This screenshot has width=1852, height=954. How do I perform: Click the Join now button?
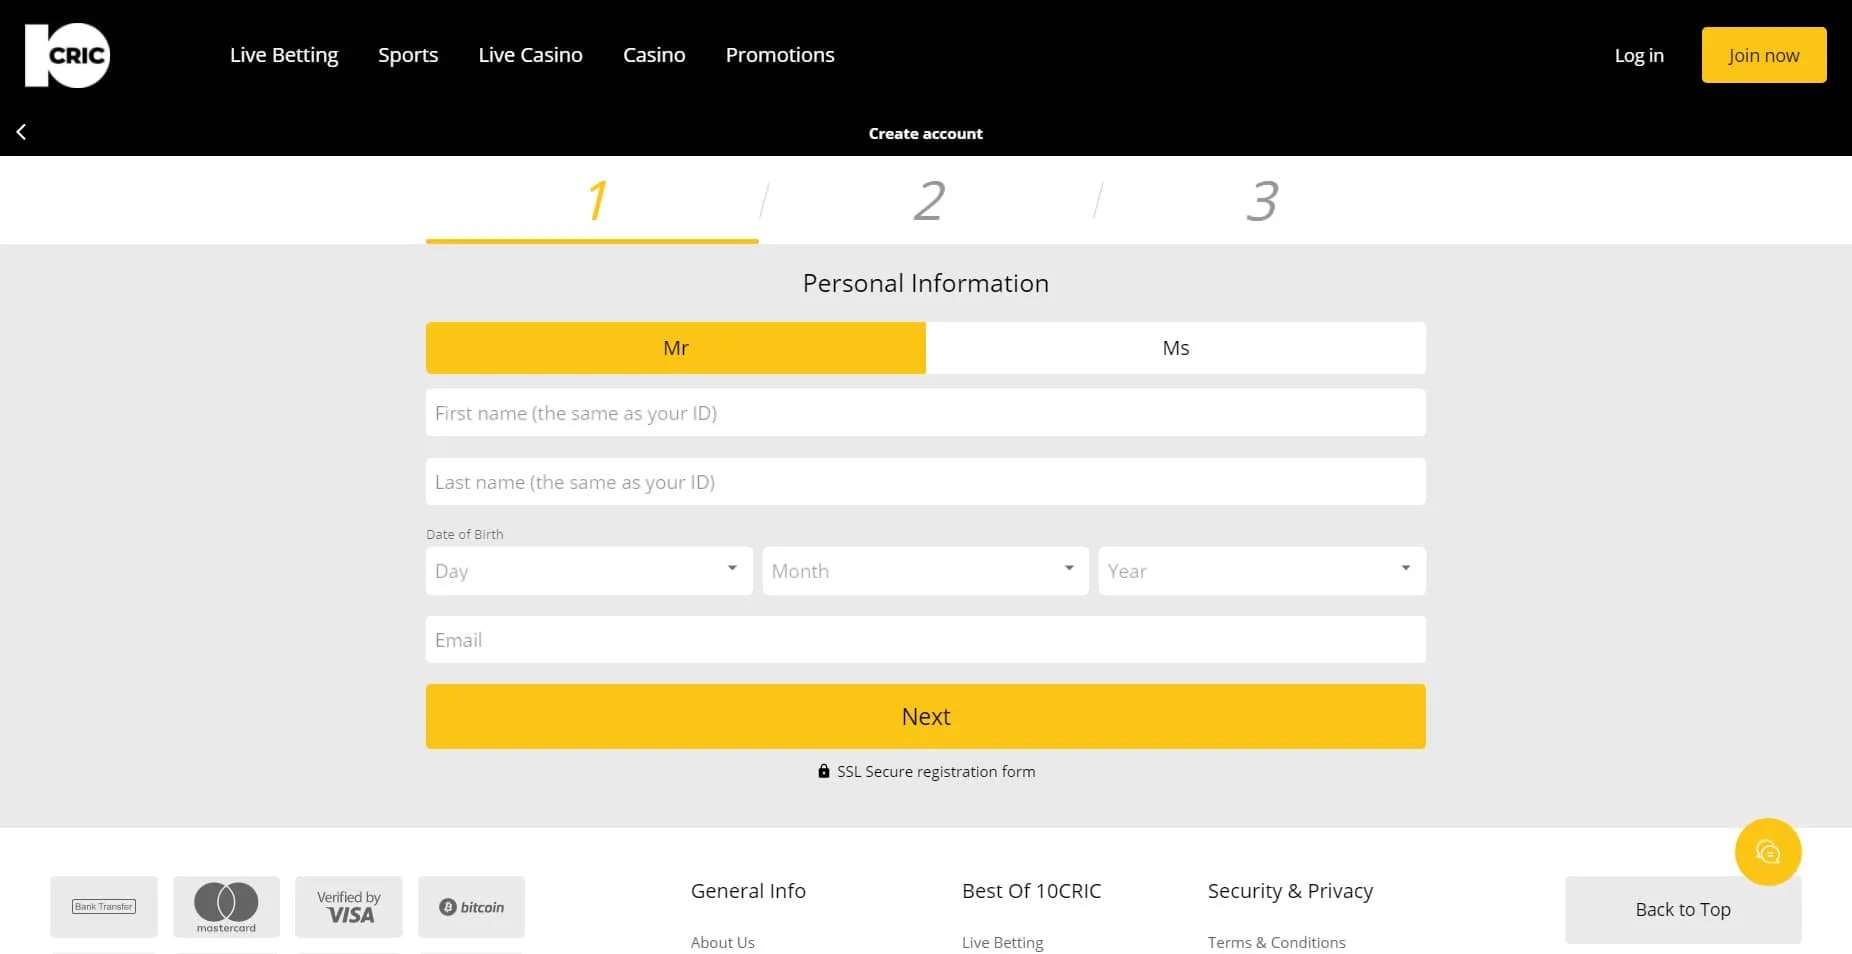(1763, 55)
